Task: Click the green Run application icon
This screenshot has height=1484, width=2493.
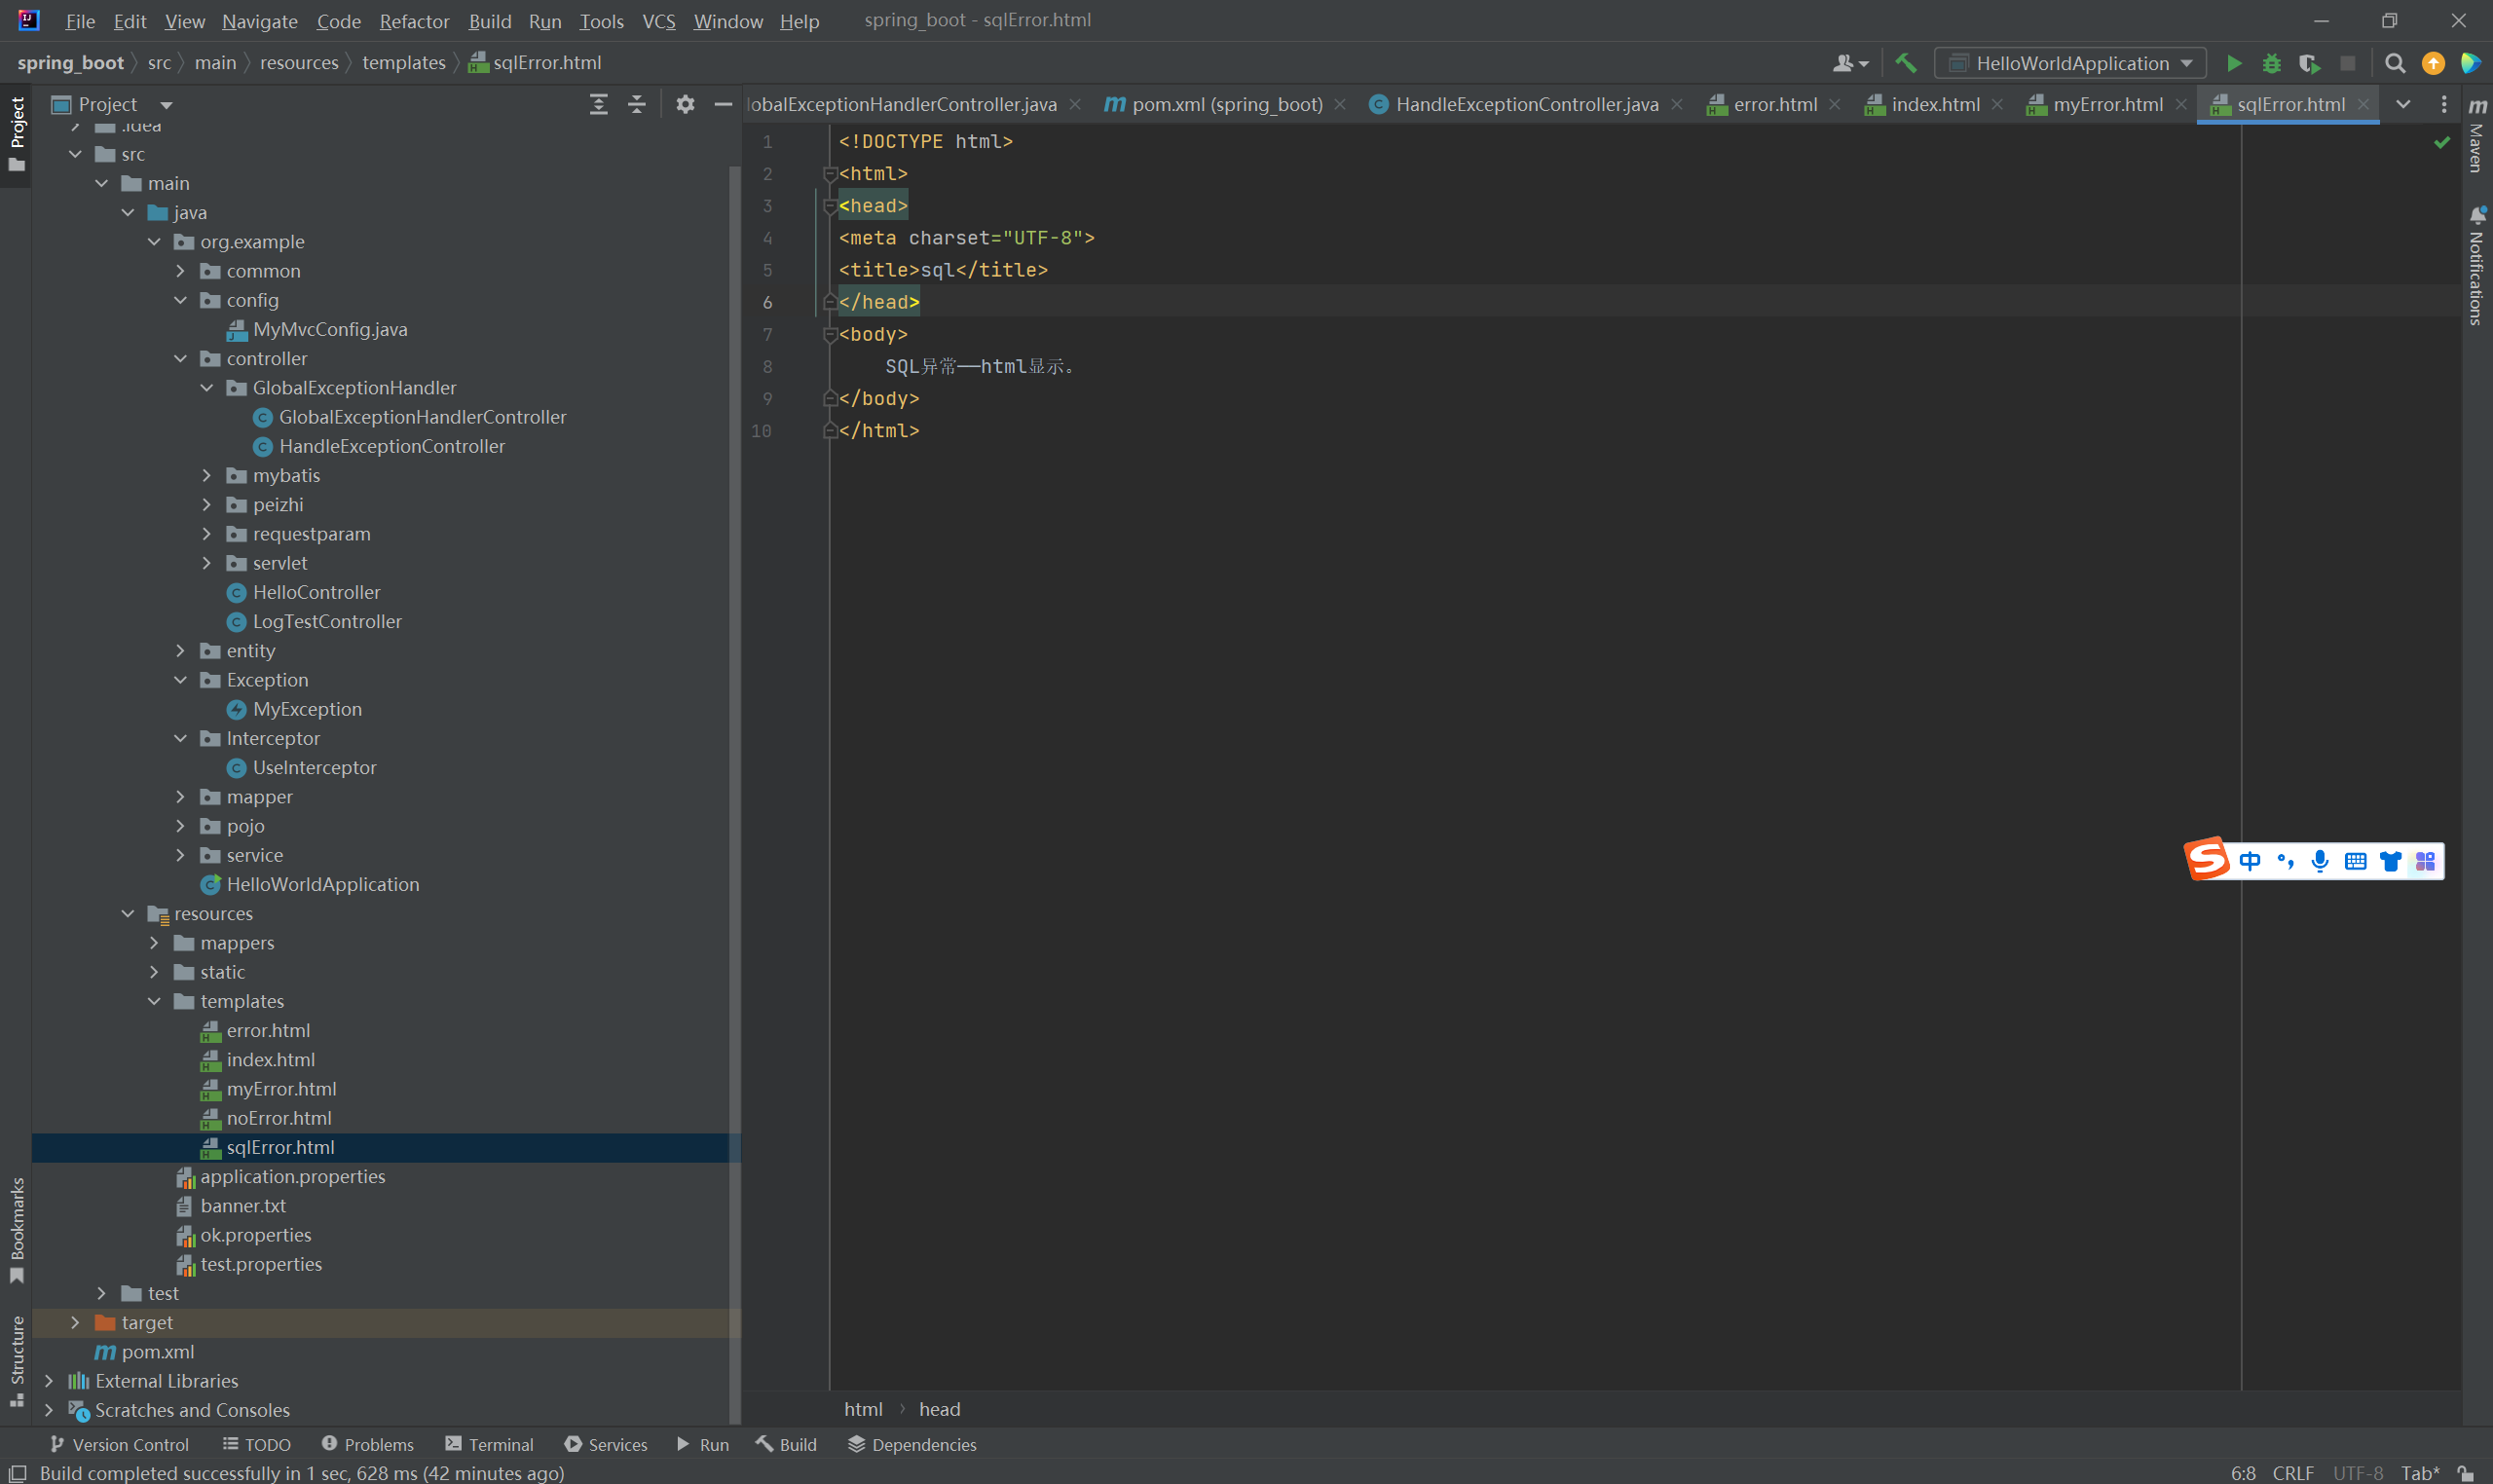Action: [2233, 63]
